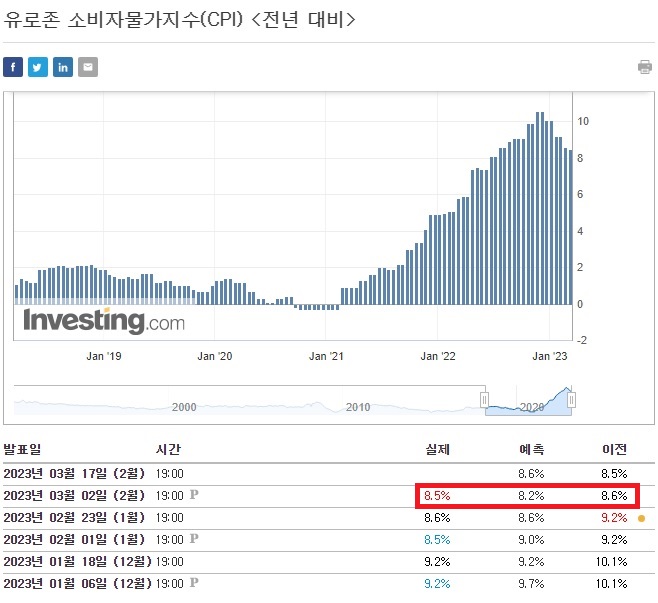The image size is (658, 603).
Task: Click 19:00 time in 02월 23일 row
Action: tap(170, 518)
